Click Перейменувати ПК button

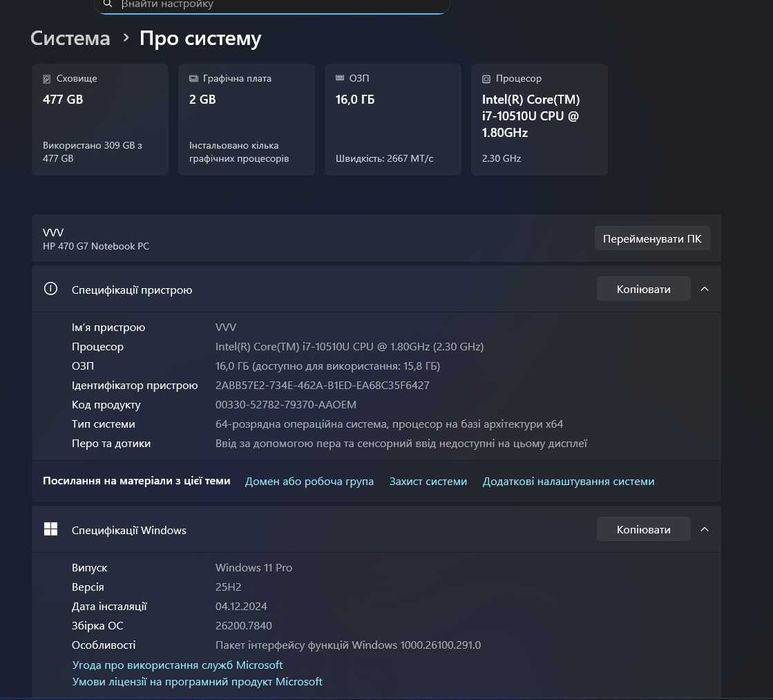pos(652,239)
